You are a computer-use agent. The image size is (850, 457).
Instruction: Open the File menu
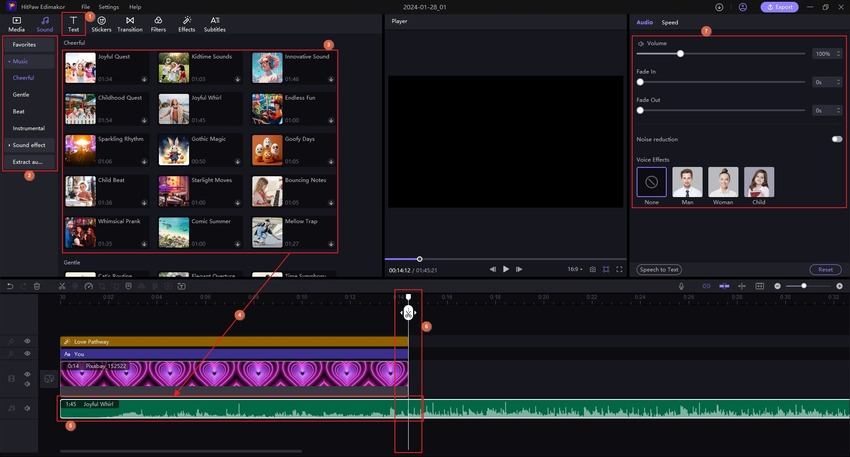pos(86,7)
